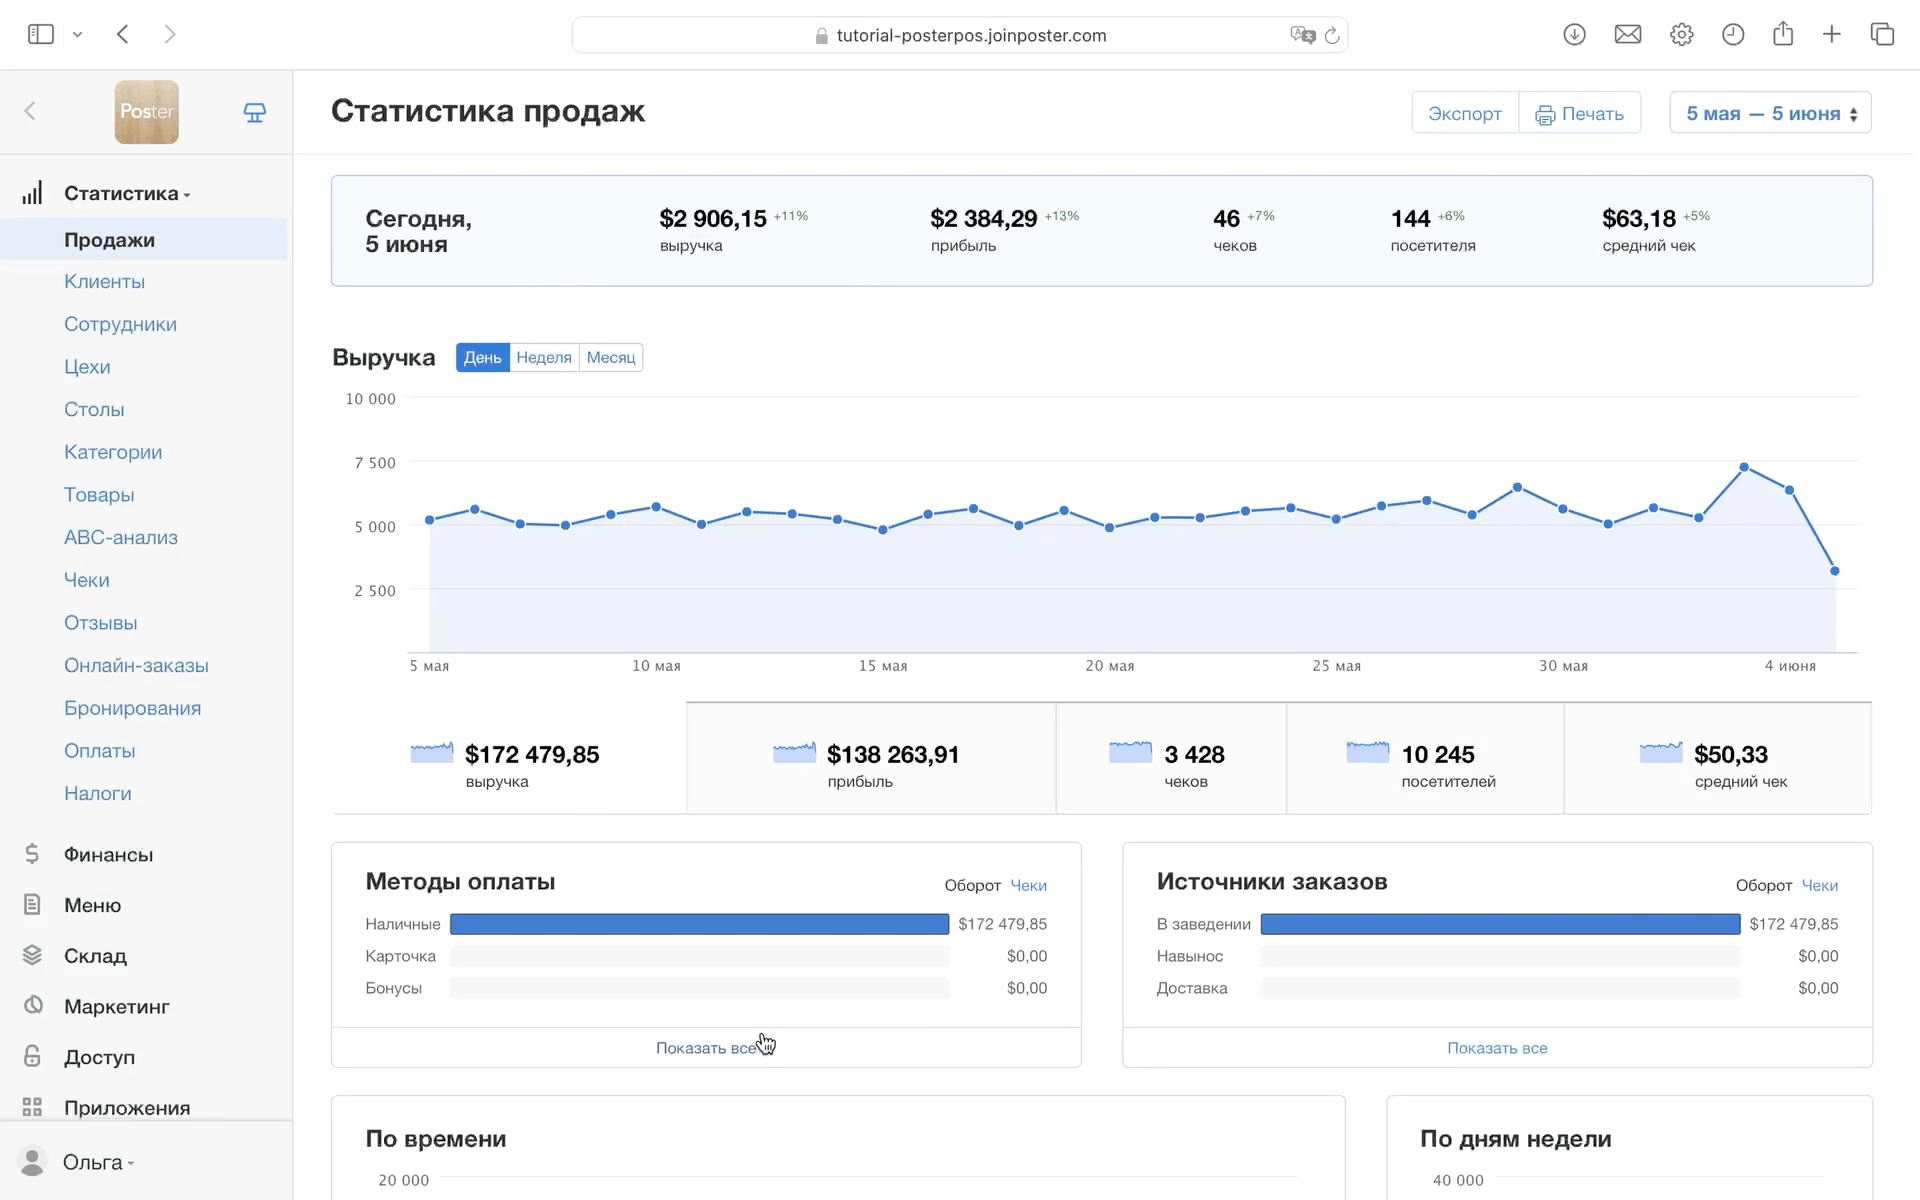Collapse sidebar with the back chevron
This screenshot has height=1200, width=1920.
pyautogui.click(x=30, y=111)
